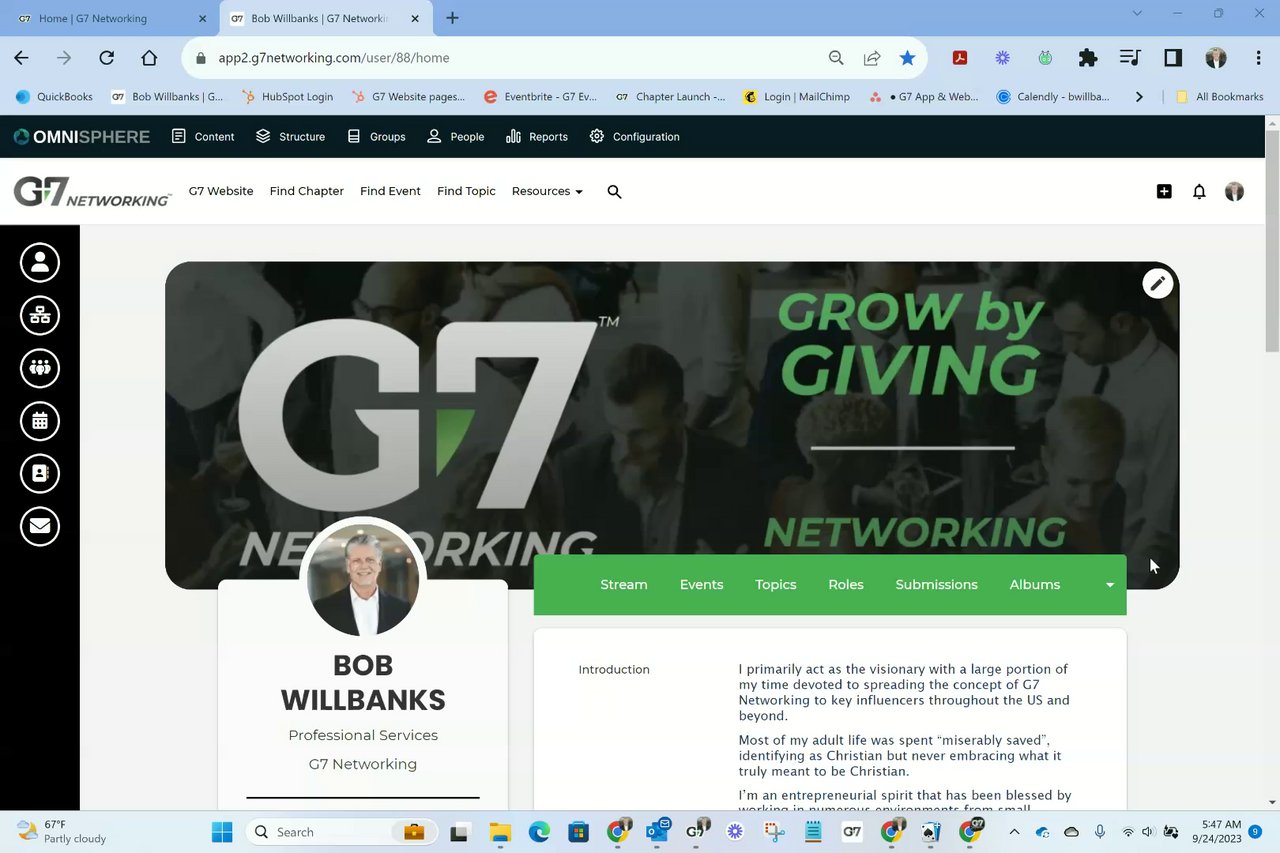Open the Windows Start menu
Viewport: 1280px width, 853px height.
coord(222,832)
